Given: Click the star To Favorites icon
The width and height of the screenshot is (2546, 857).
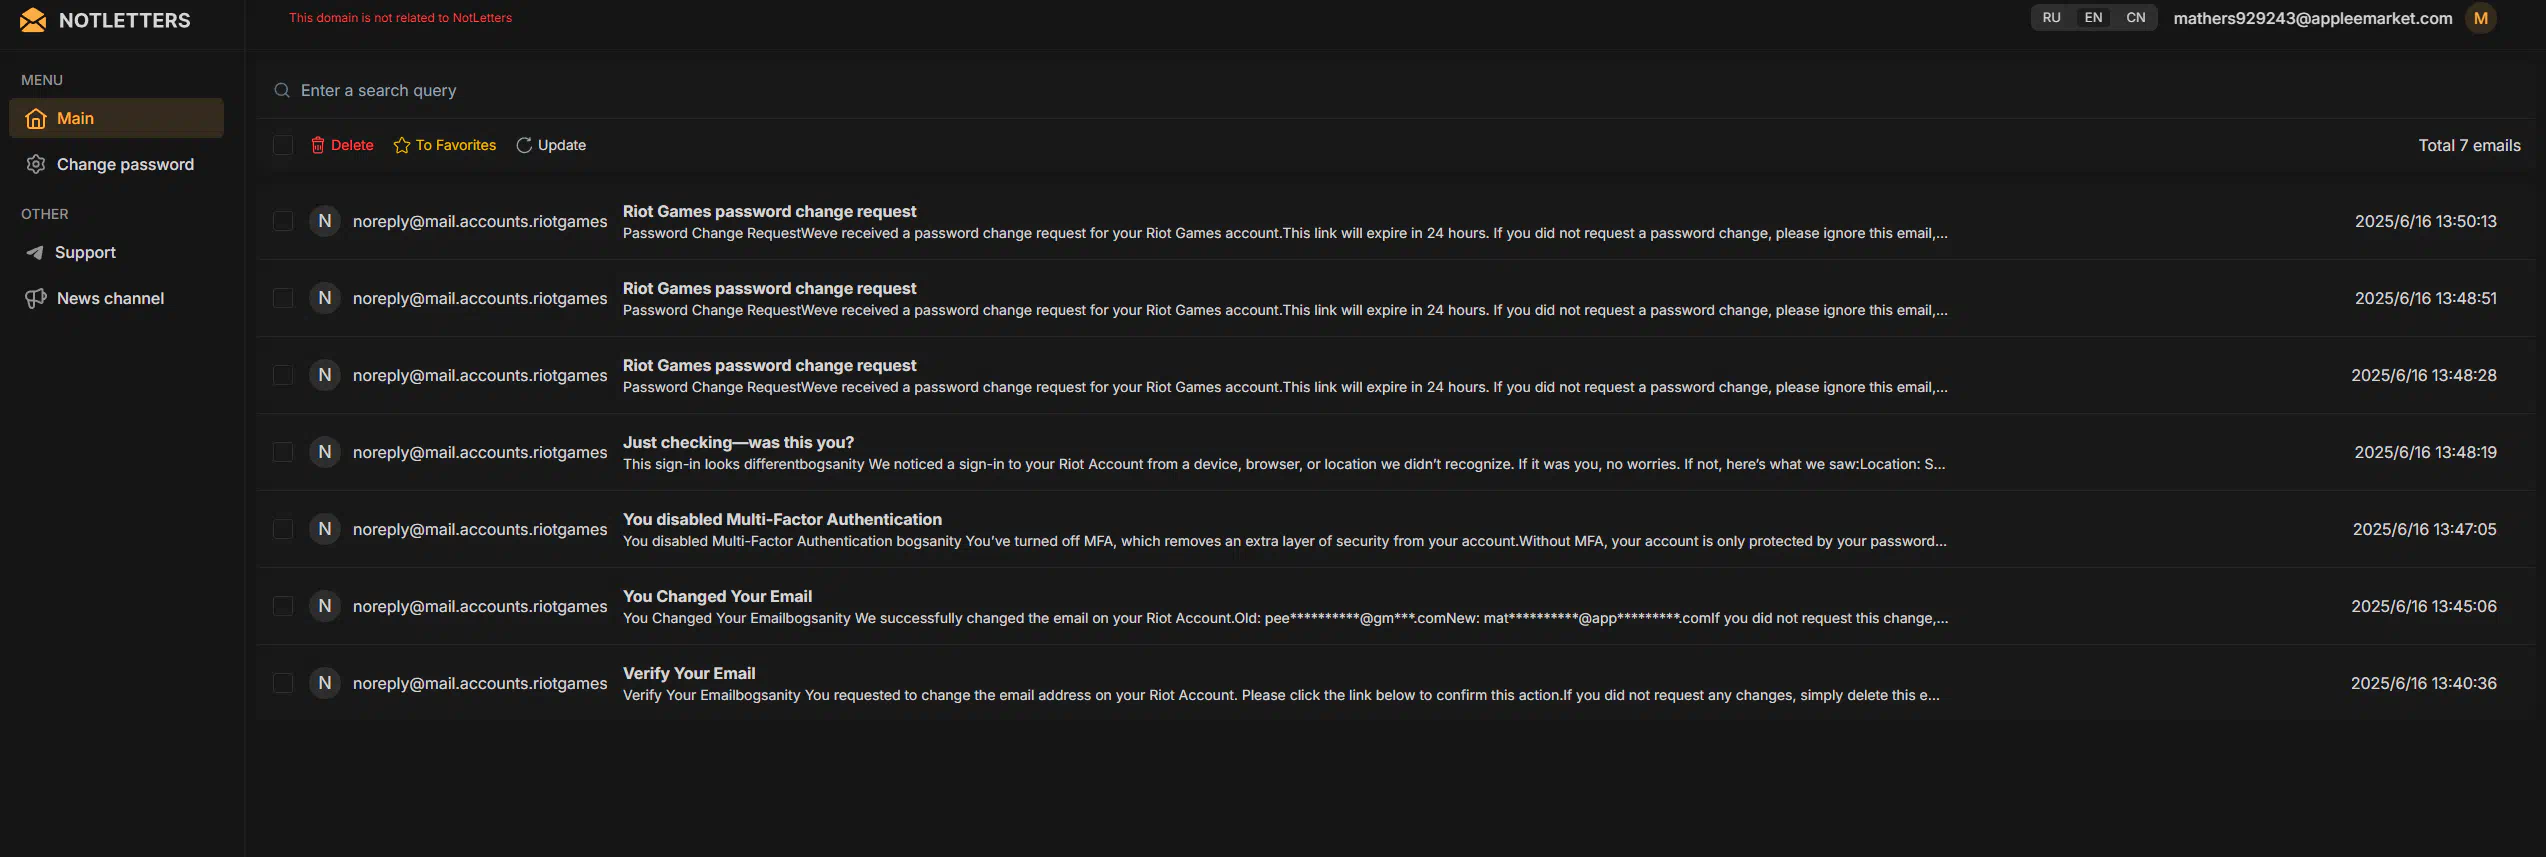Looking at the screenshot, I should pyautogui.click(x=402, y=145).
